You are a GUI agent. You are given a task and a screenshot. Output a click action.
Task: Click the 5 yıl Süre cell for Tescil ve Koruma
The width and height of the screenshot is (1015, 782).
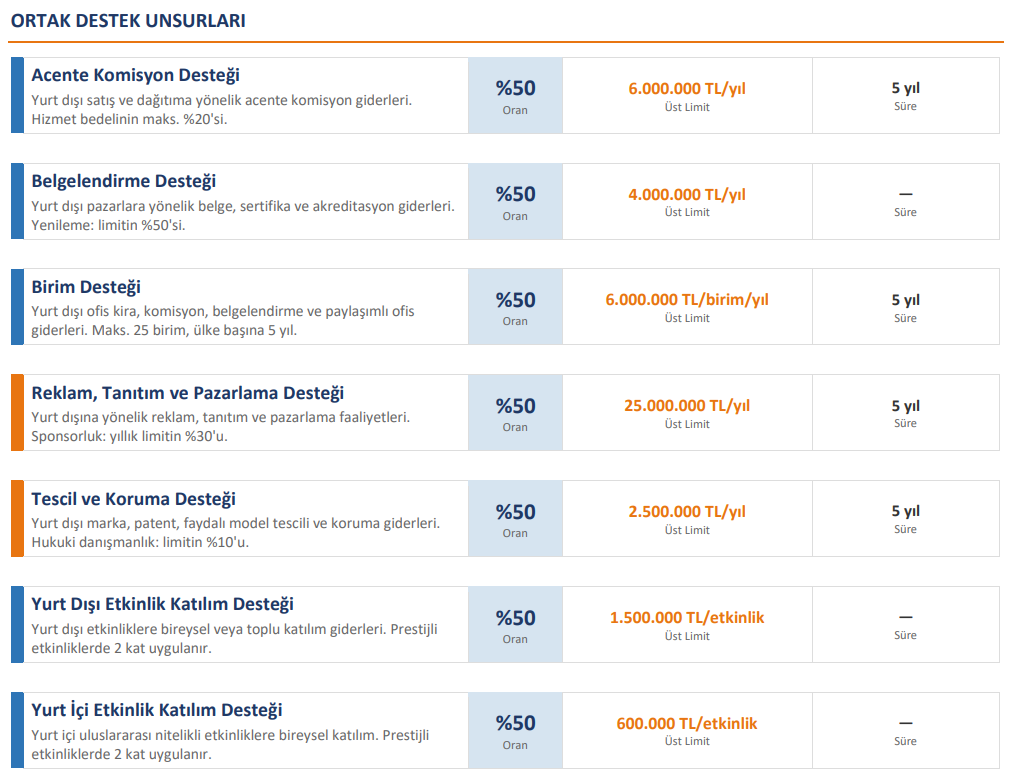click(x=905, y=518)
